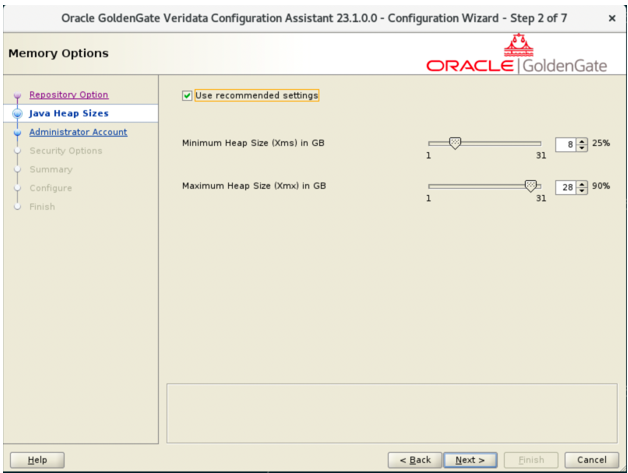Click the Help button
The image size is (628, 473).
[x=37, y=460]
